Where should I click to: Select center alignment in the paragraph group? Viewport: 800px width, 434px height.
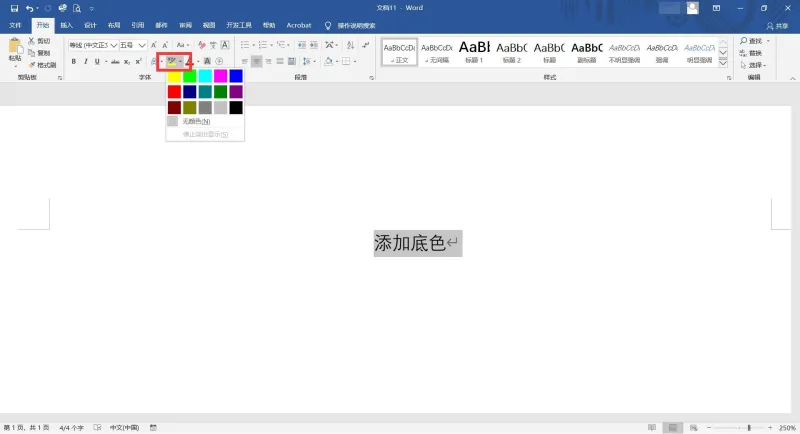(x=256, y=61)
